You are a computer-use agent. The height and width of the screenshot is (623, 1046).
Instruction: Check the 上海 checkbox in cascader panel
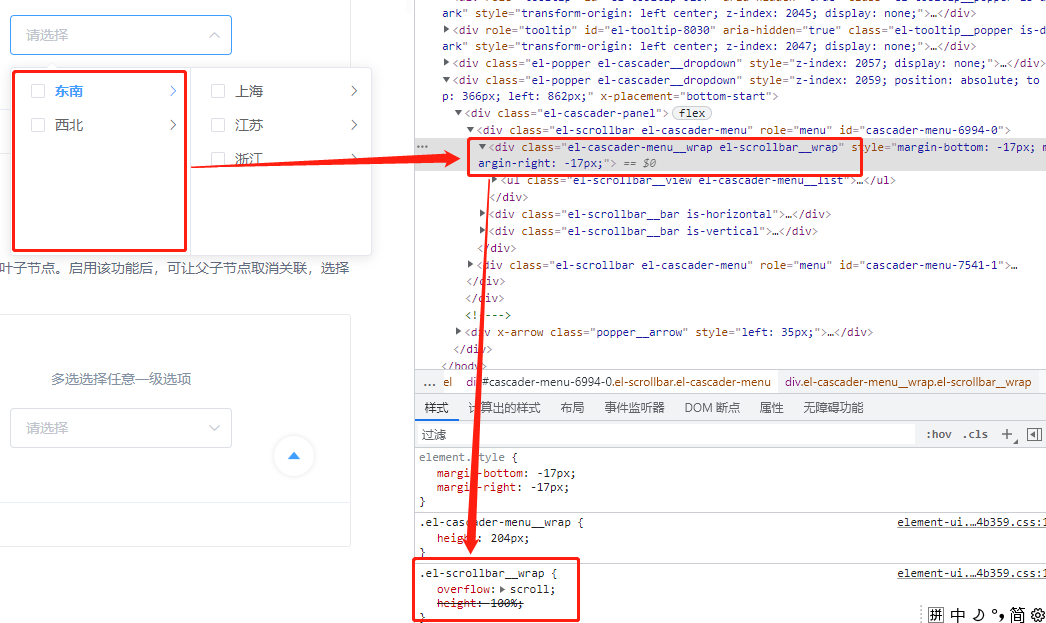click(216, 89)
